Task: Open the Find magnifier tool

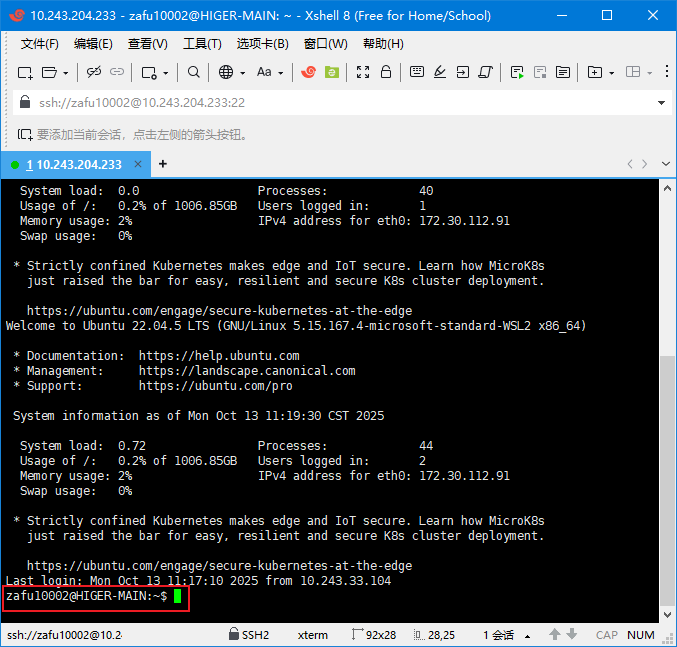Action: (193, 72)
